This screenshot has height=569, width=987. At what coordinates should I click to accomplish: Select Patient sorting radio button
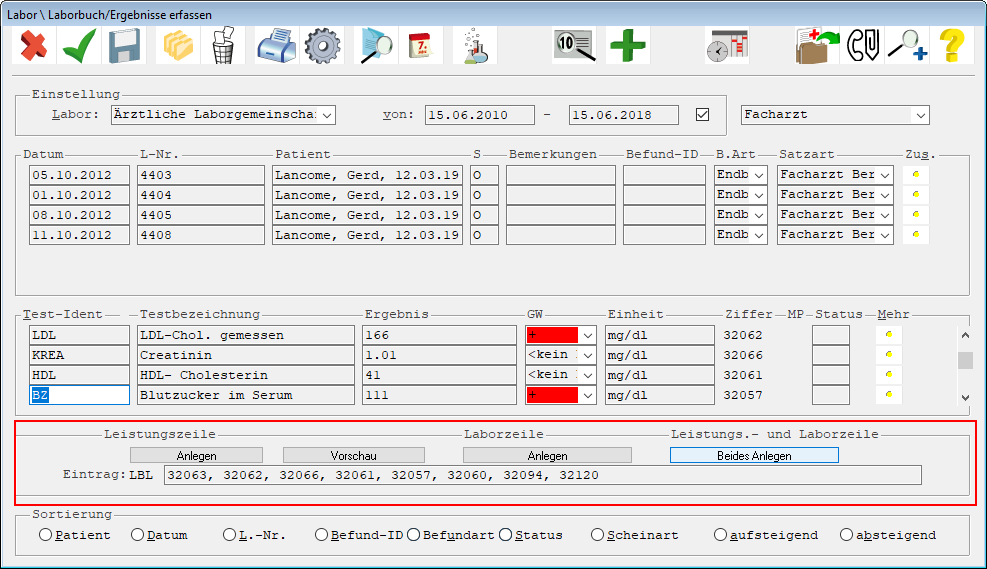point(45,534)
